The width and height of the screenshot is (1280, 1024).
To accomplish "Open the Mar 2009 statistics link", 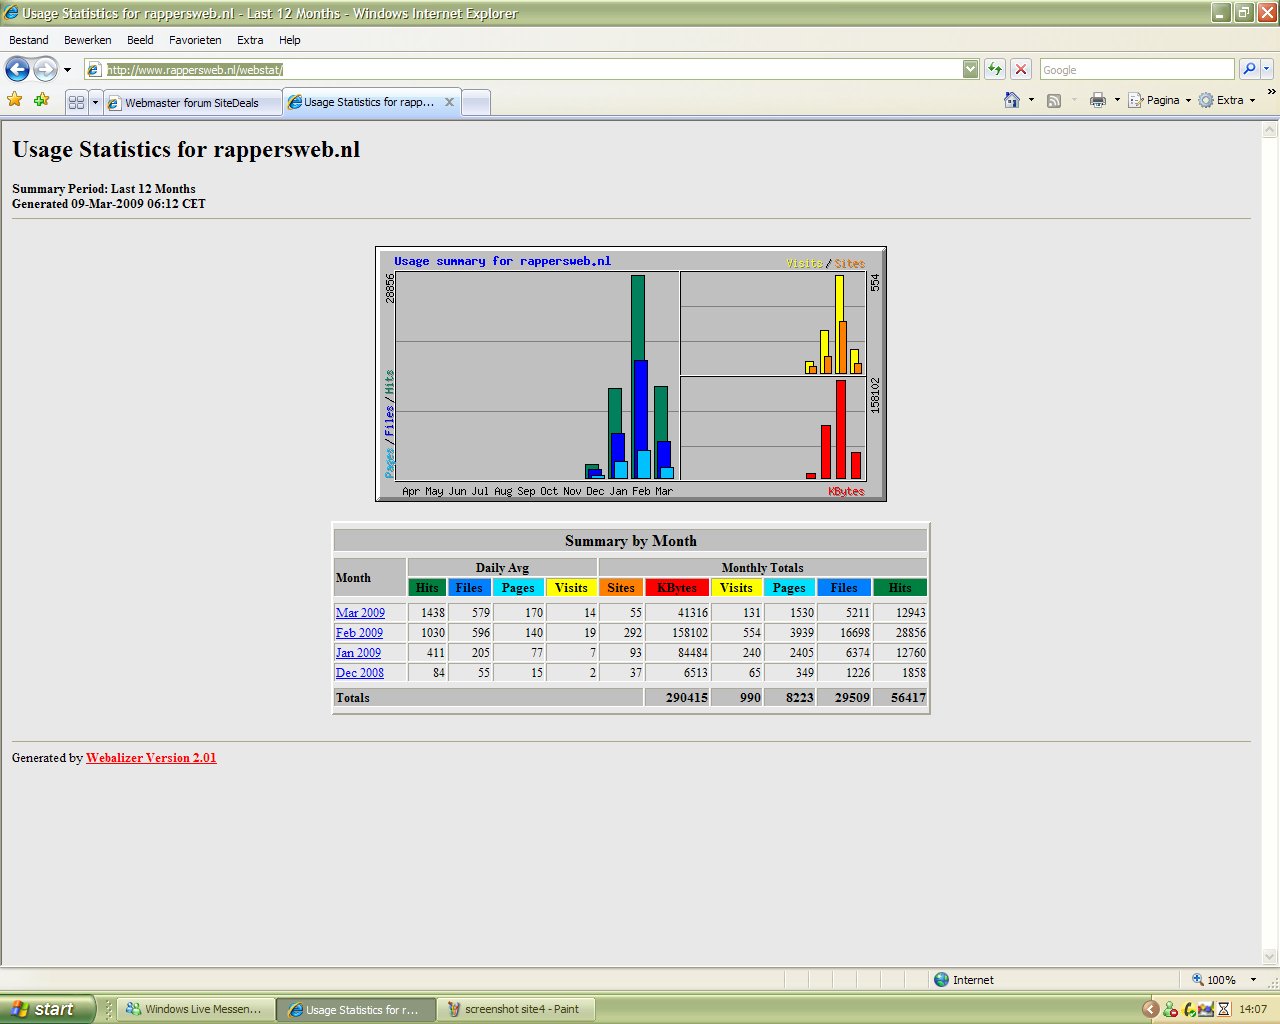I will [360, 613].
